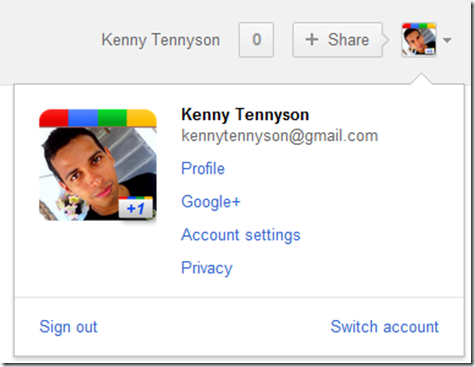The image size is (475, 367).
Task: Open the Profile link
Action: 203,168
